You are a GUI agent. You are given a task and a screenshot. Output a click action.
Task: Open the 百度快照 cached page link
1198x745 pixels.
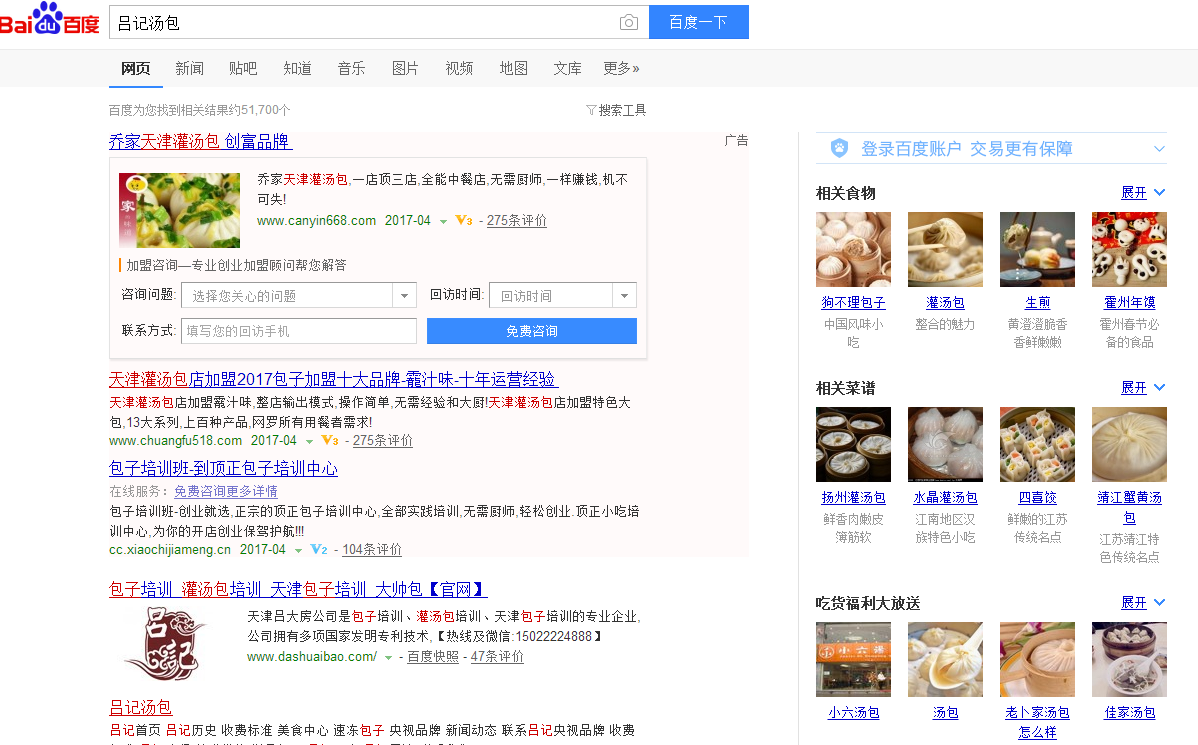pyautogui.click(x=433, y=656)
